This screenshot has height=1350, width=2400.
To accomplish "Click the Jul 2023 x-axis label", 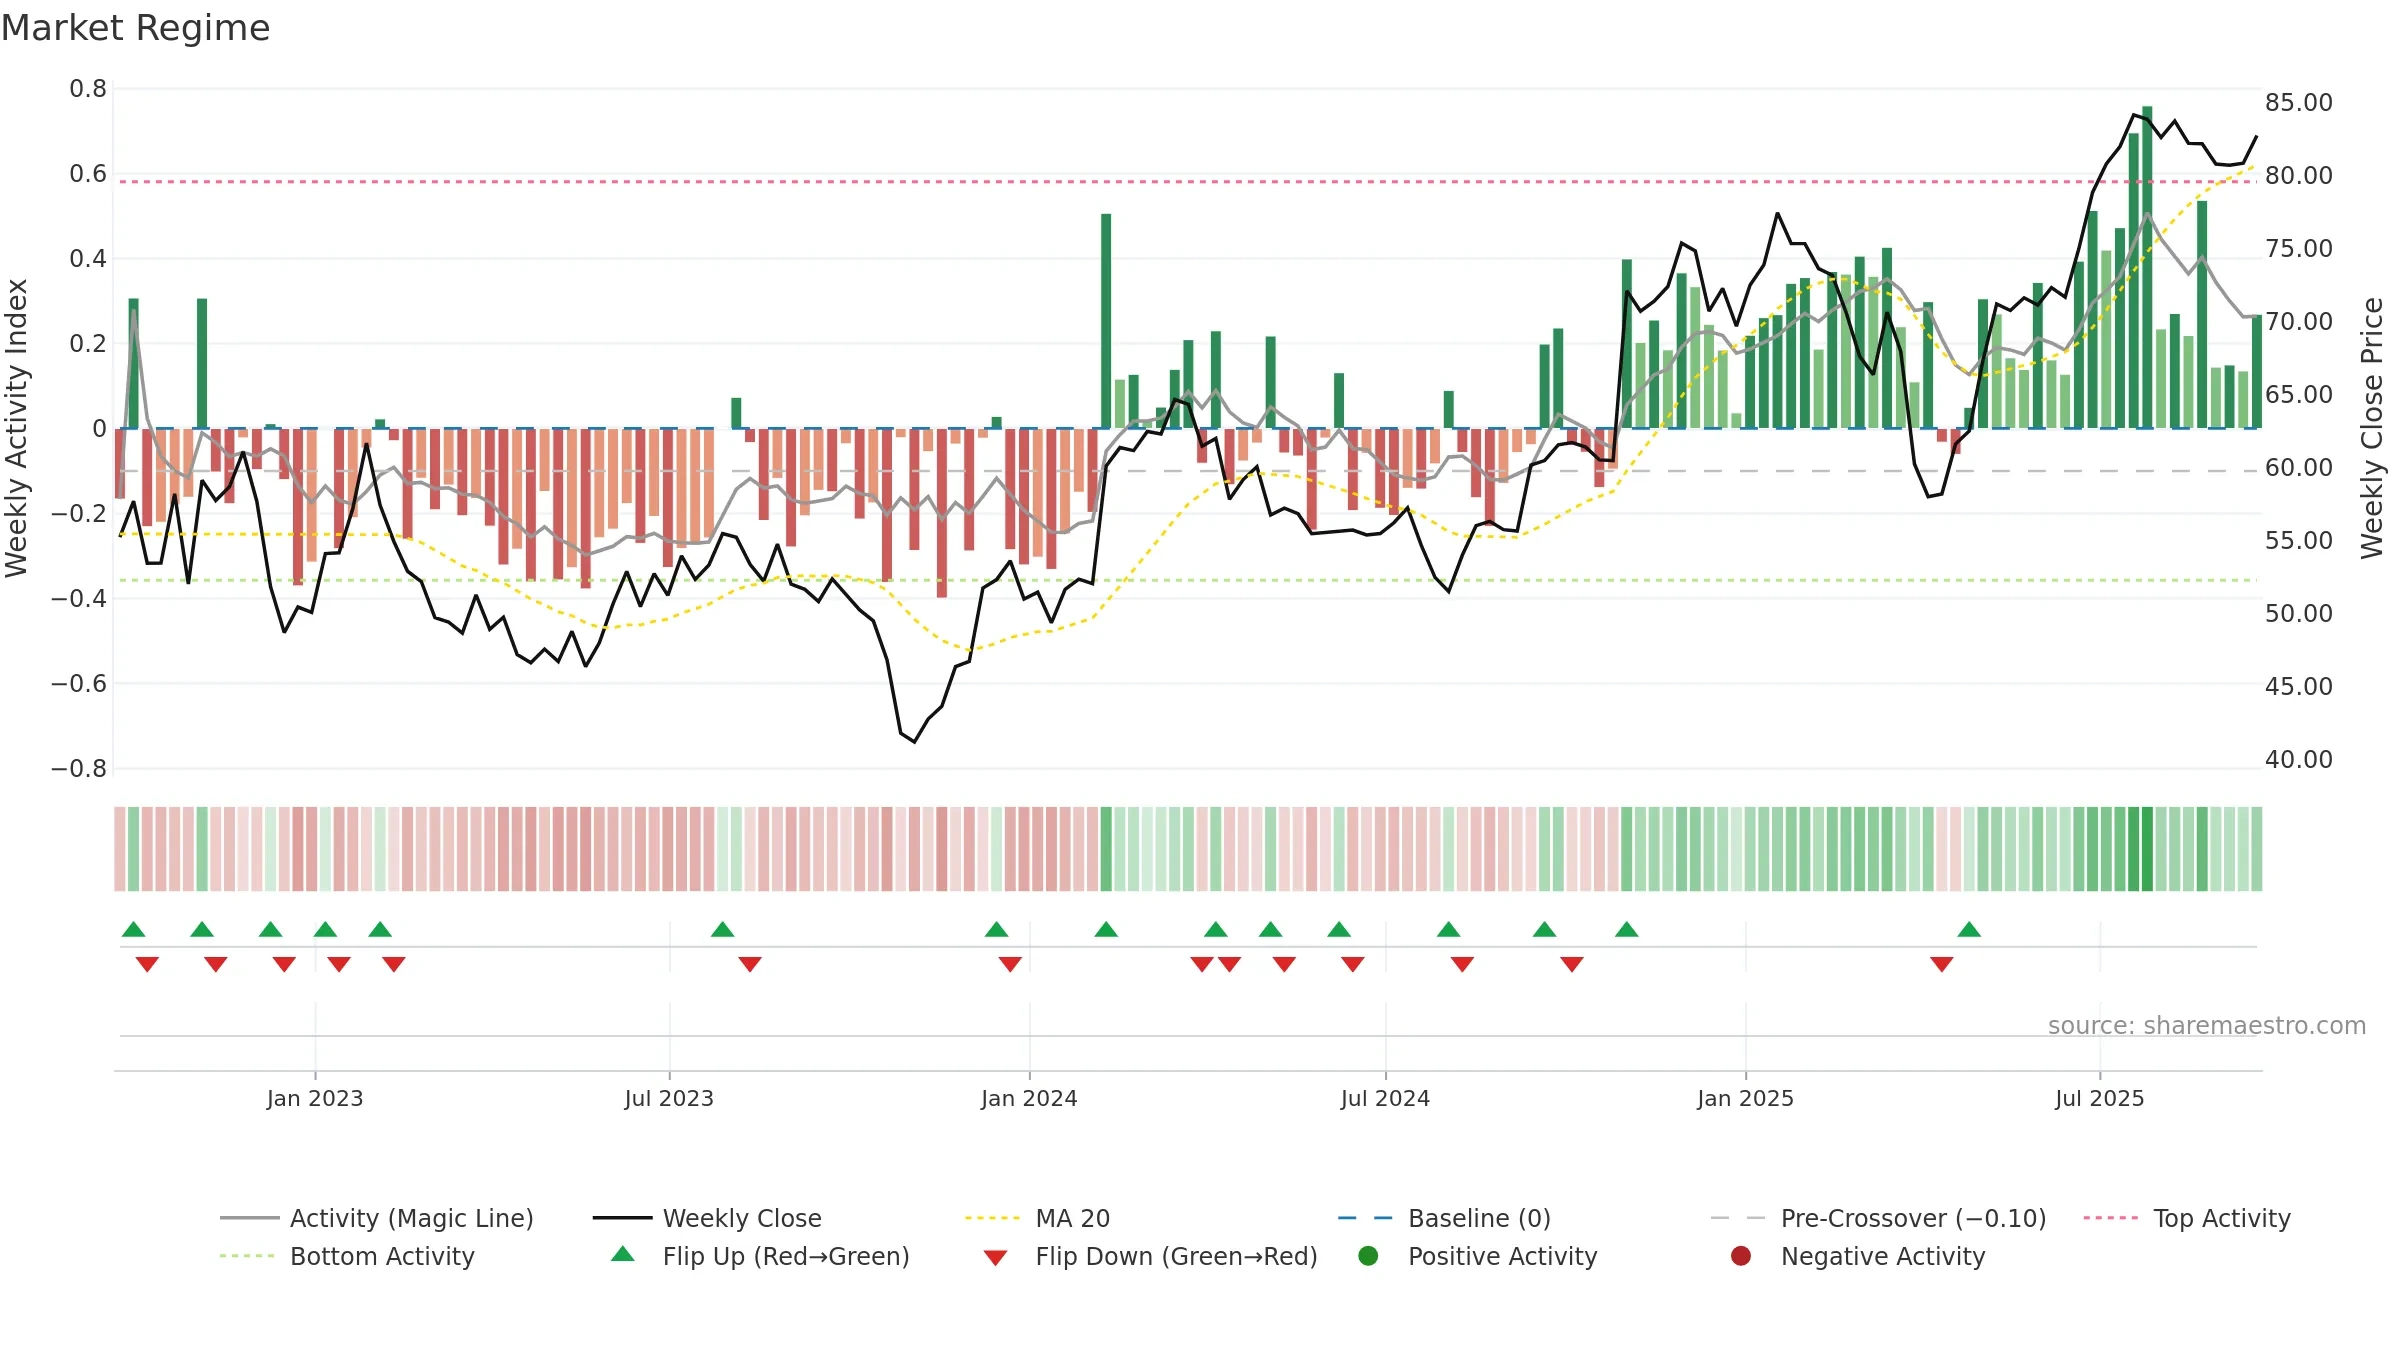I will [x=669, y=1098].
